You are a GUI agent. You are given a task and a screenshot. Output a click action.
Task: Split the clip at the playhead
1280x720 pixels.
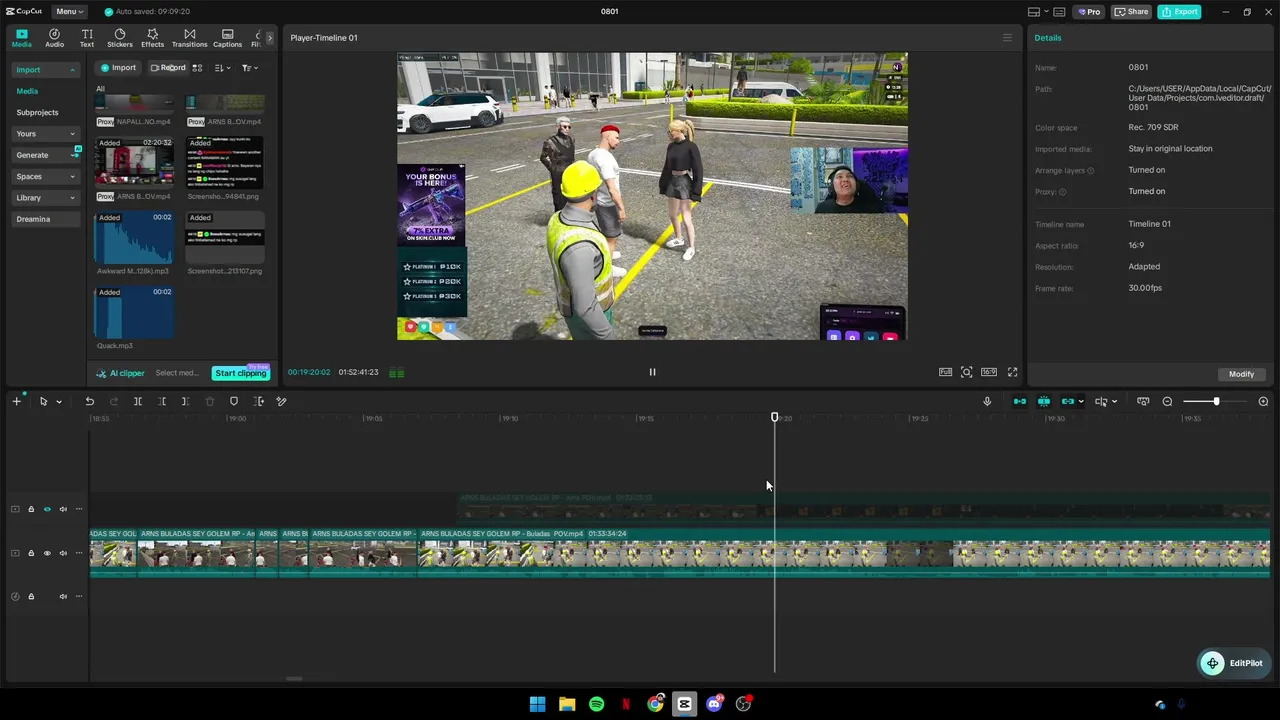(138, 402)
